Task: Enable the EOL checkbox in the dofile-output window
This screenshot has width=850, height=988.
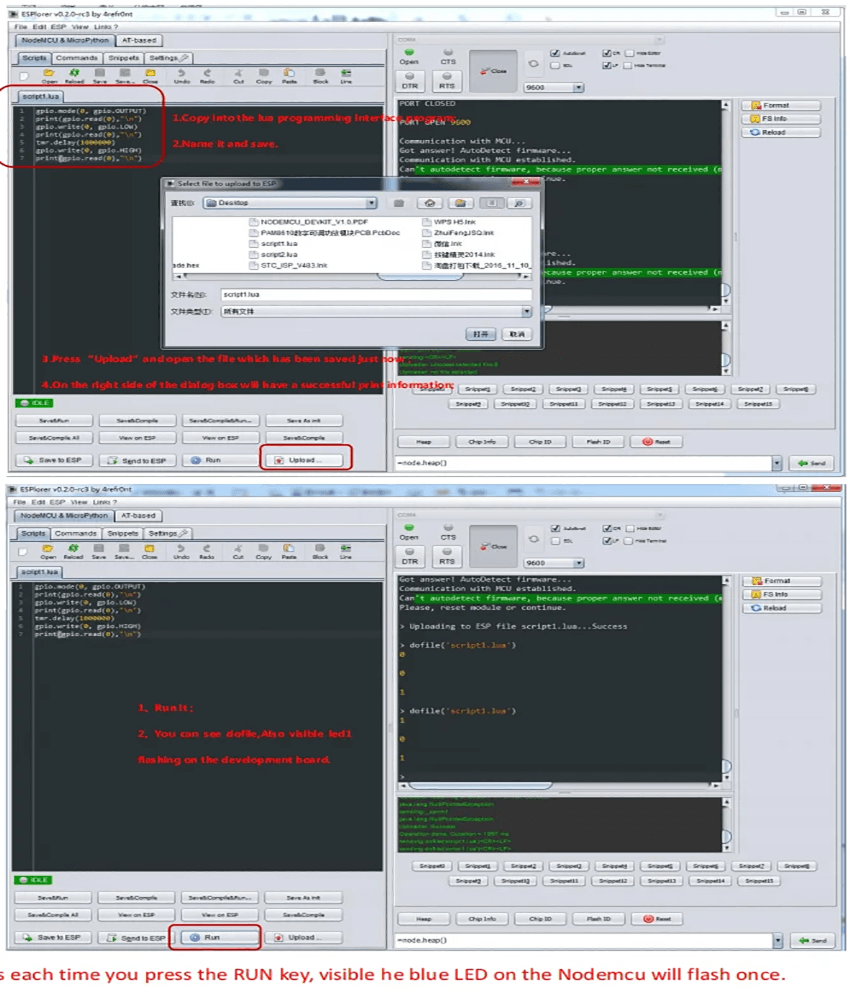Action: coord(555,541)
